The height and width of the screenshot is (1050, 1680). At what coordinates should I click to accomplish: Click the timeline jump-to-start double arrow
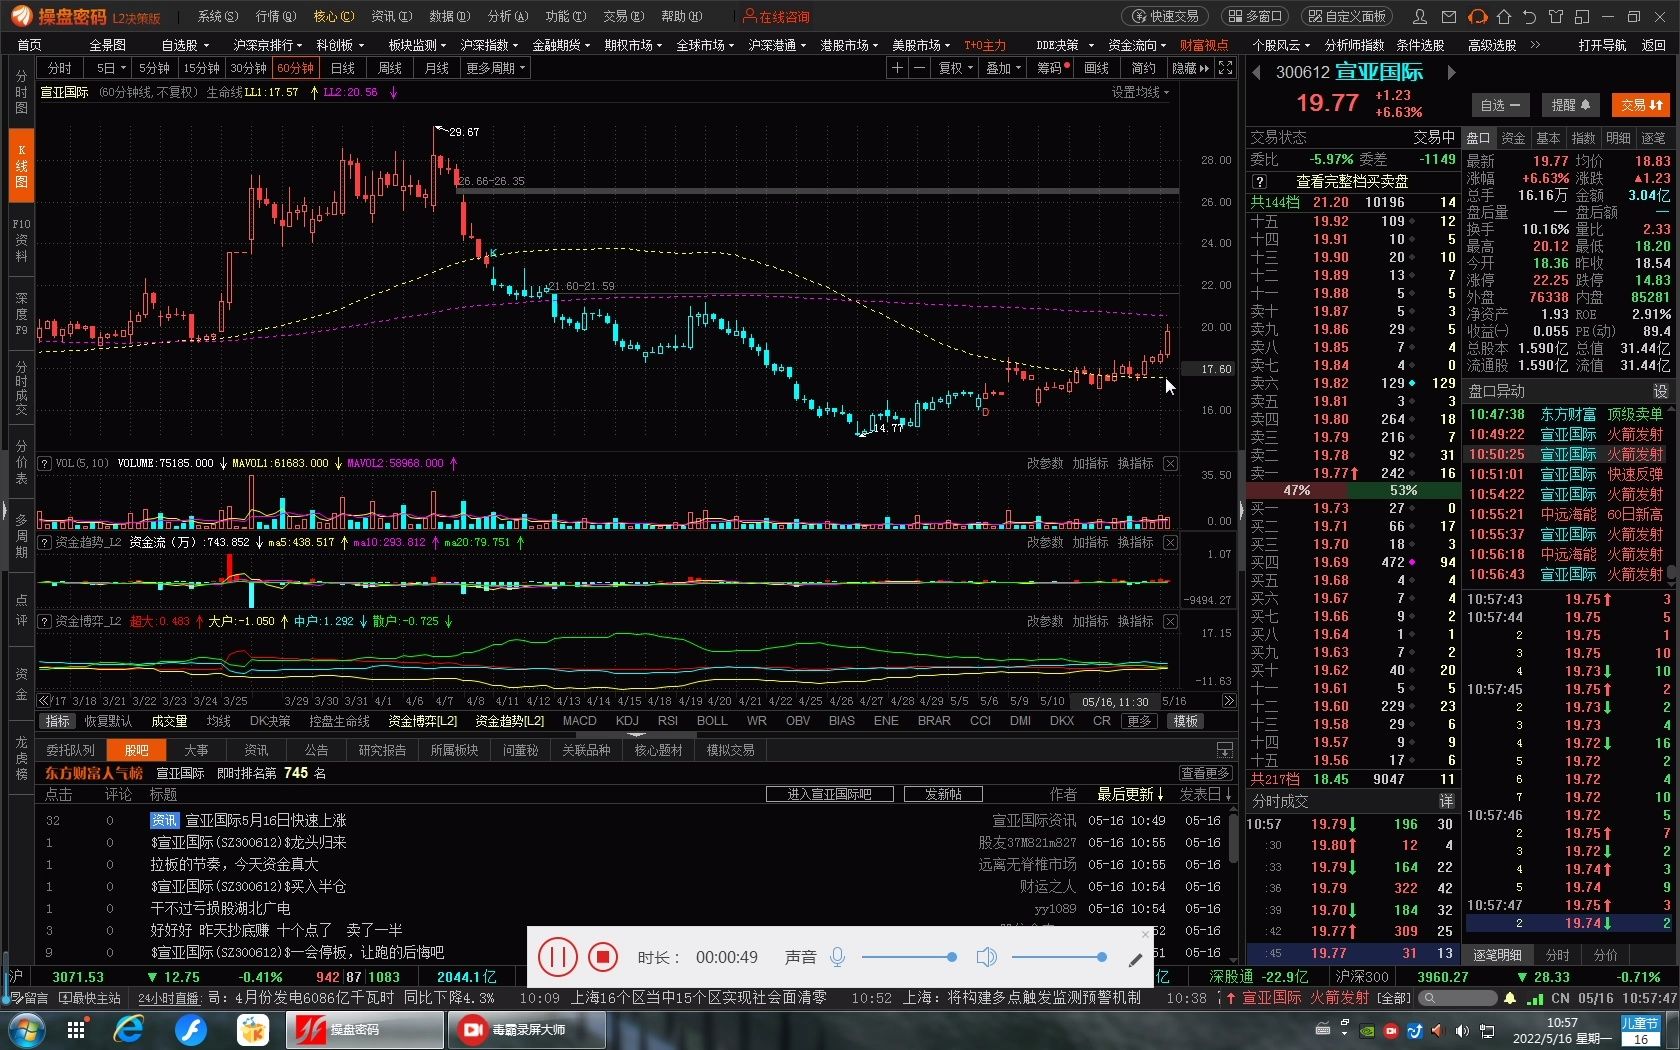pos(44,700)
